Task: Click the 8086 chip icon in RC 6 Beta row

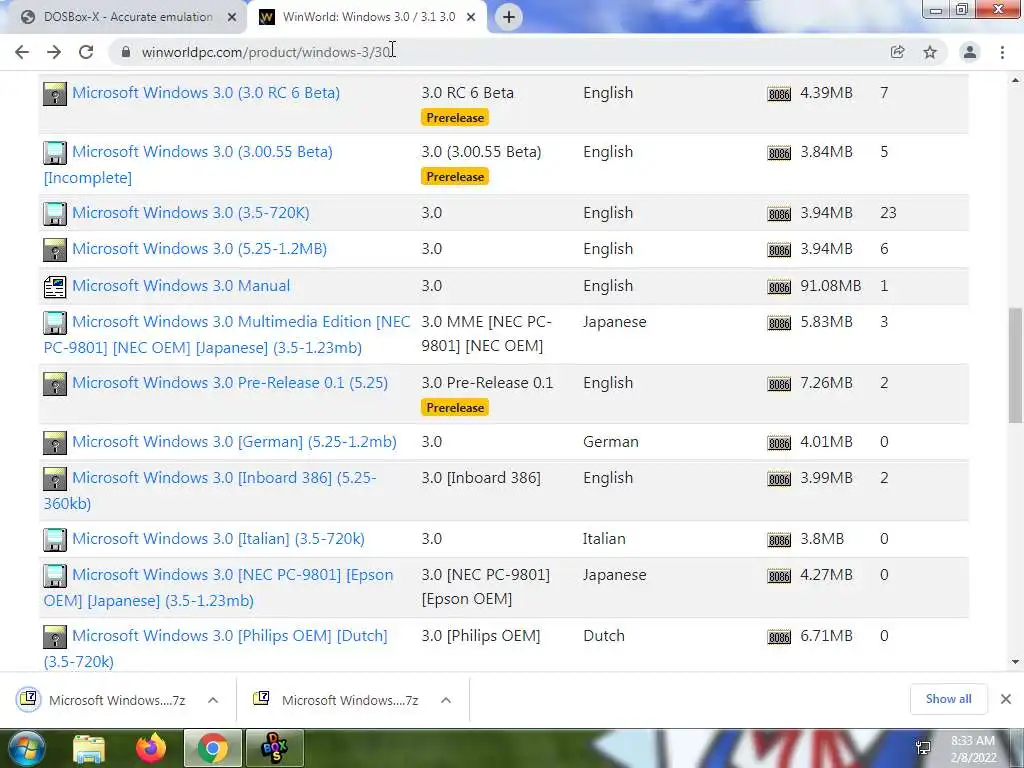Action: [779, 94]
